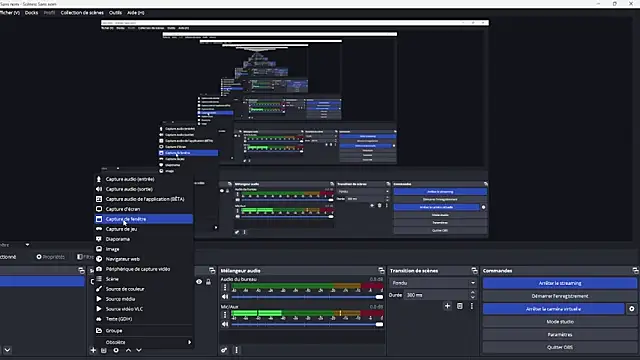The image size is (640, 360).
Task: Add a scene transition with the plus icon
Action: coord(447,306)
